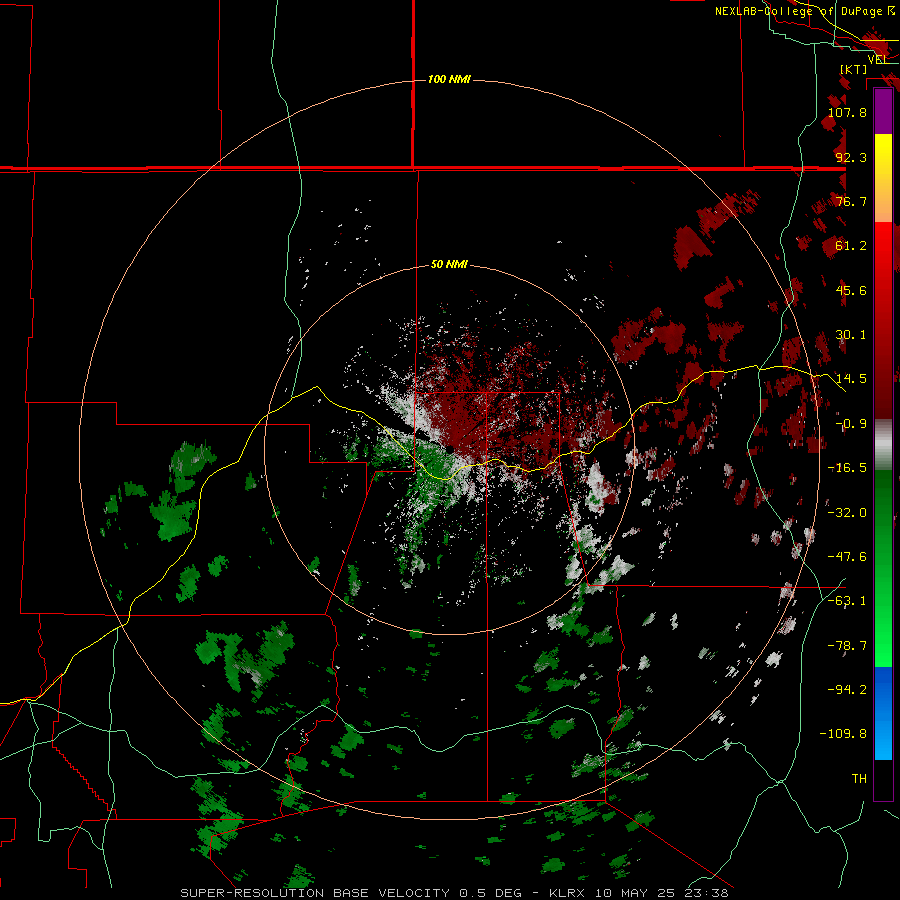Click the NEXLAB-College of DuPage watermark text
The width and height of the screenshot is (900, 900).
[805, 11]
